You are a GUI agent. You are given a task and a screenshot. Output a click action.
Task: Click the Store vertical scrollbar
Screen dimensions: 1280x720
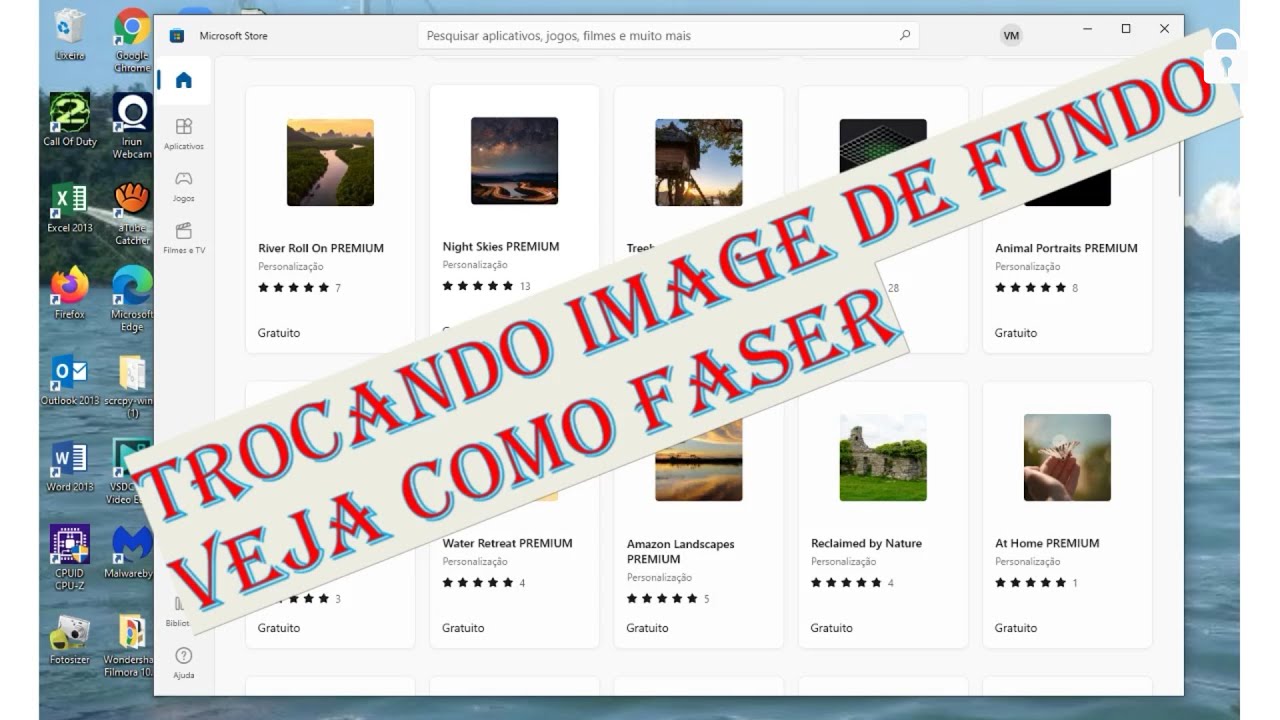pos(1180,167)
